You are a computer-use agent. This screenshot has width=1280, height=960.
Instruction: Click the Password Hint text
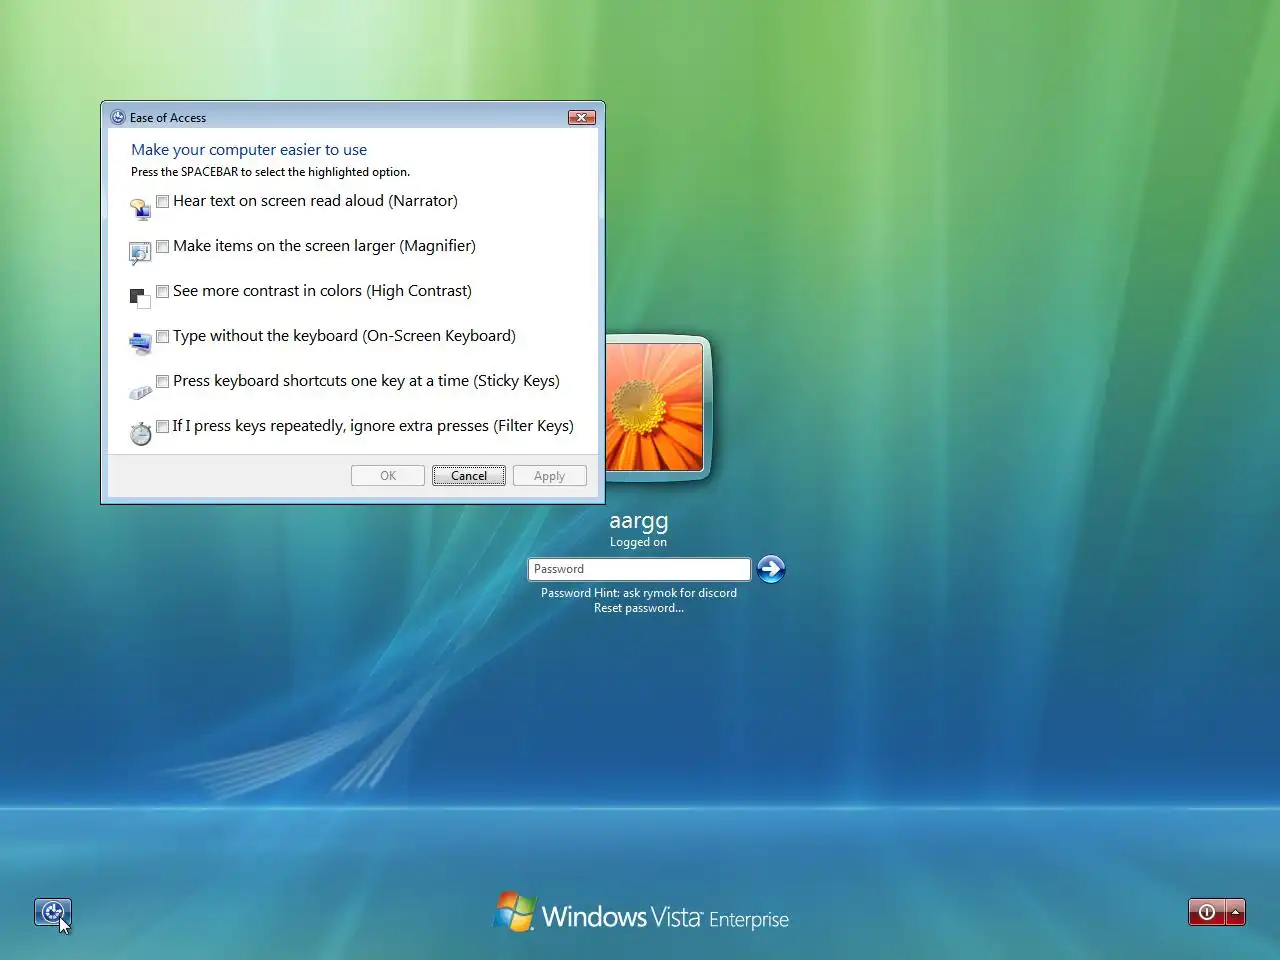pyautogui.click(x=639, y=593)
